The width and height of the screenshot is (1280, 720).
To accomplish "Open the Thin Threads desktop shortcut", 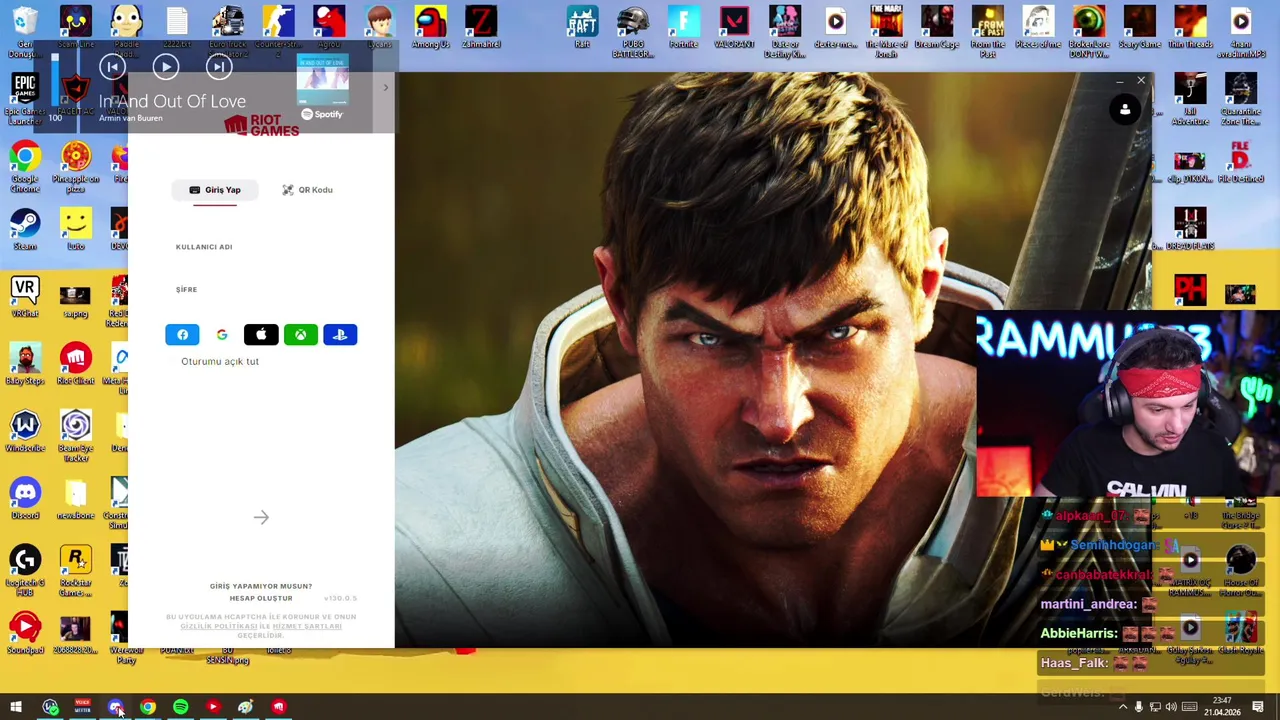I will pyautogui.click(x=1190, y=27).
